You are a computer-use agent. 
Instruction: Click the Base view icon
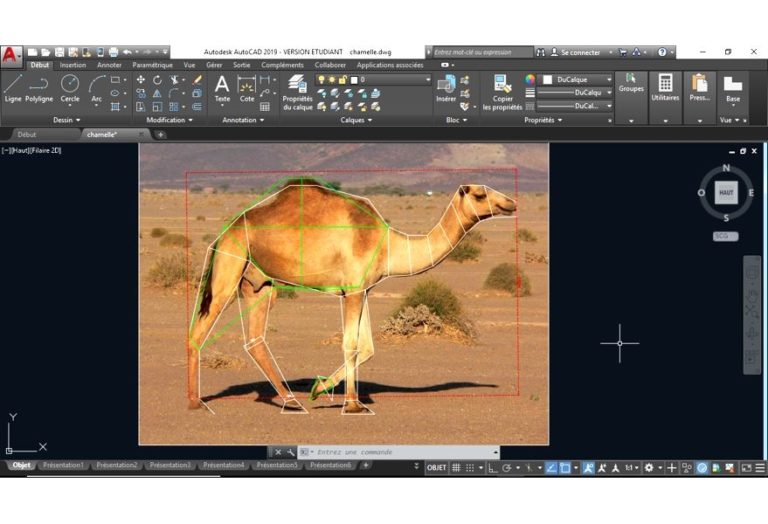(x=733, y=88)
